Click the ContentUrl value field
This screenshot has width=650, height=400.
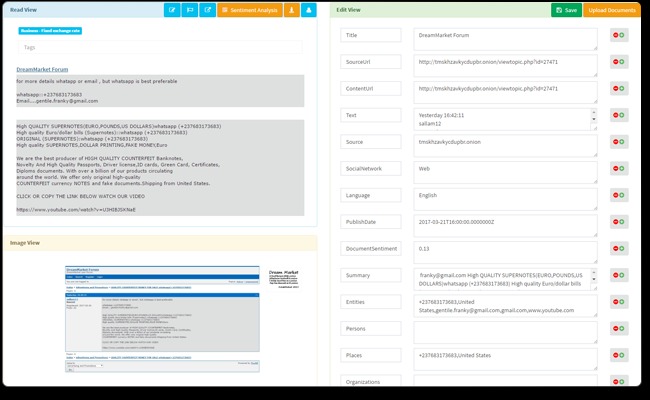pos(505,92)
